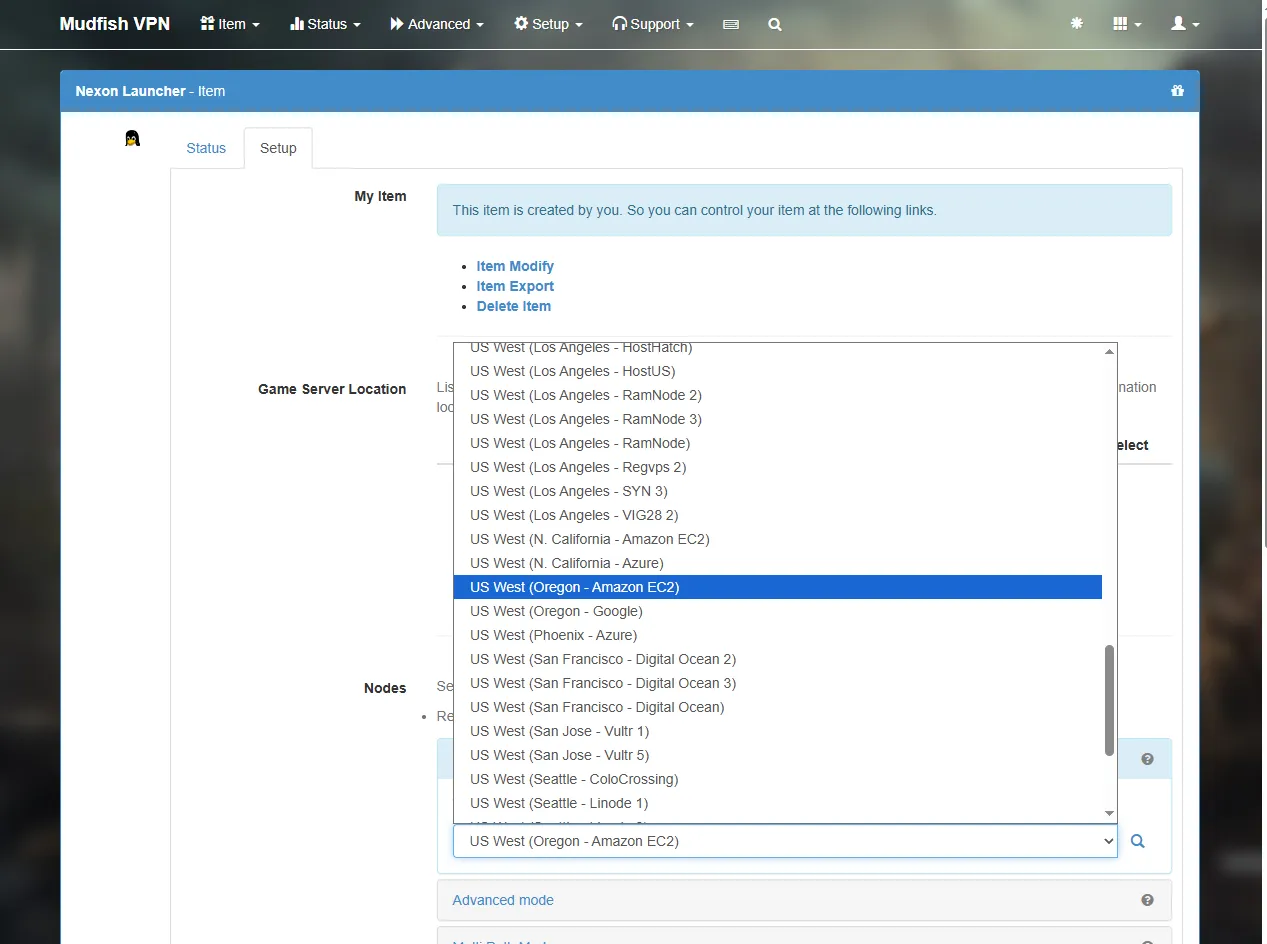This screenshot has width=1267, height=944.
Task: Open the Support menu
Action: pos(654,24)
